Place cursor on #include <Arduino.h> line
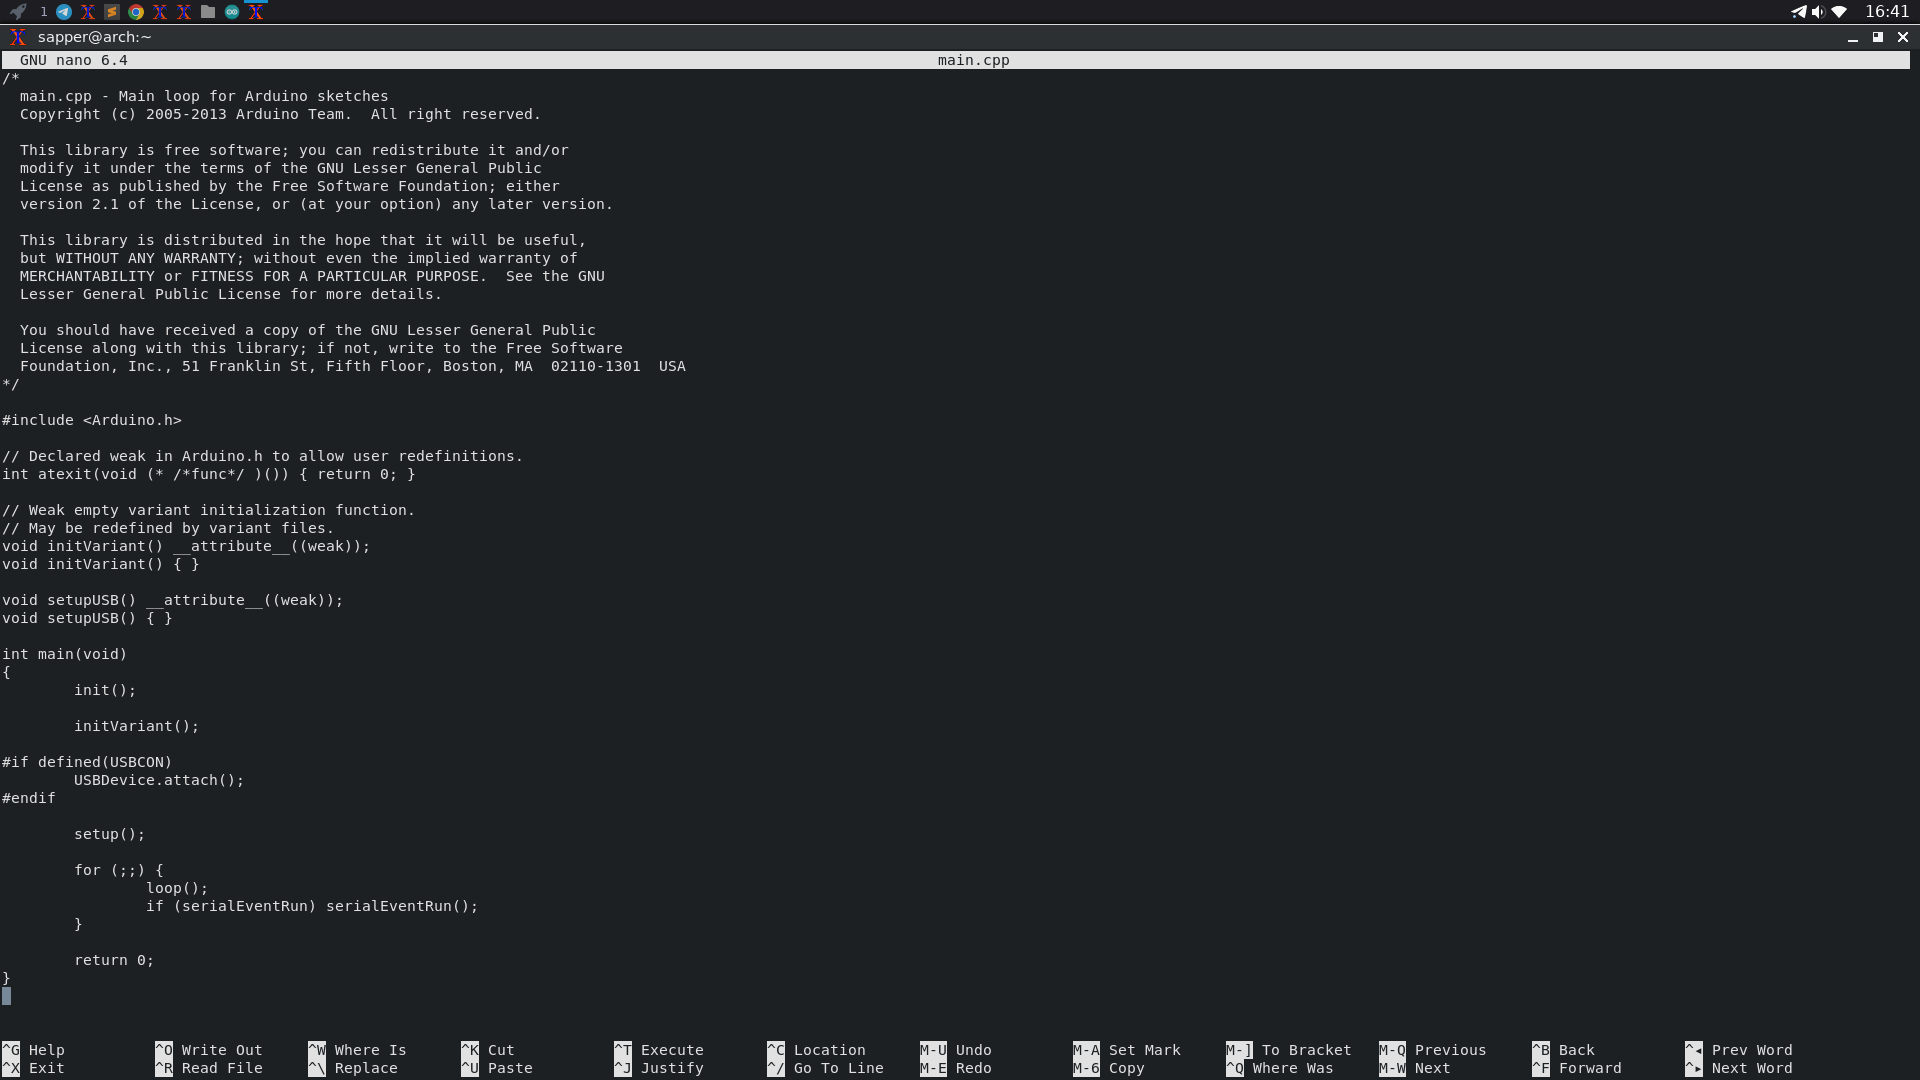Viewport: 1920px width, 1080px height. click(92, 420)
